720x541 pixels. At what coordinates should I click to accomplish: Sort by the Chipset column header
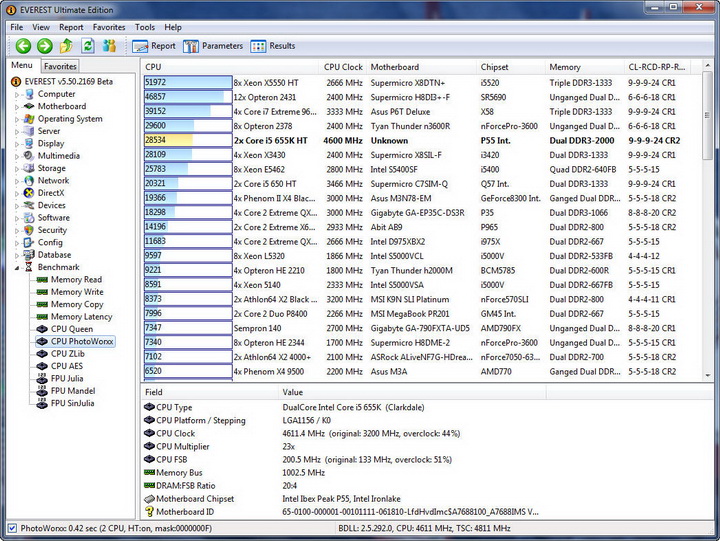(x=511, y=67)
